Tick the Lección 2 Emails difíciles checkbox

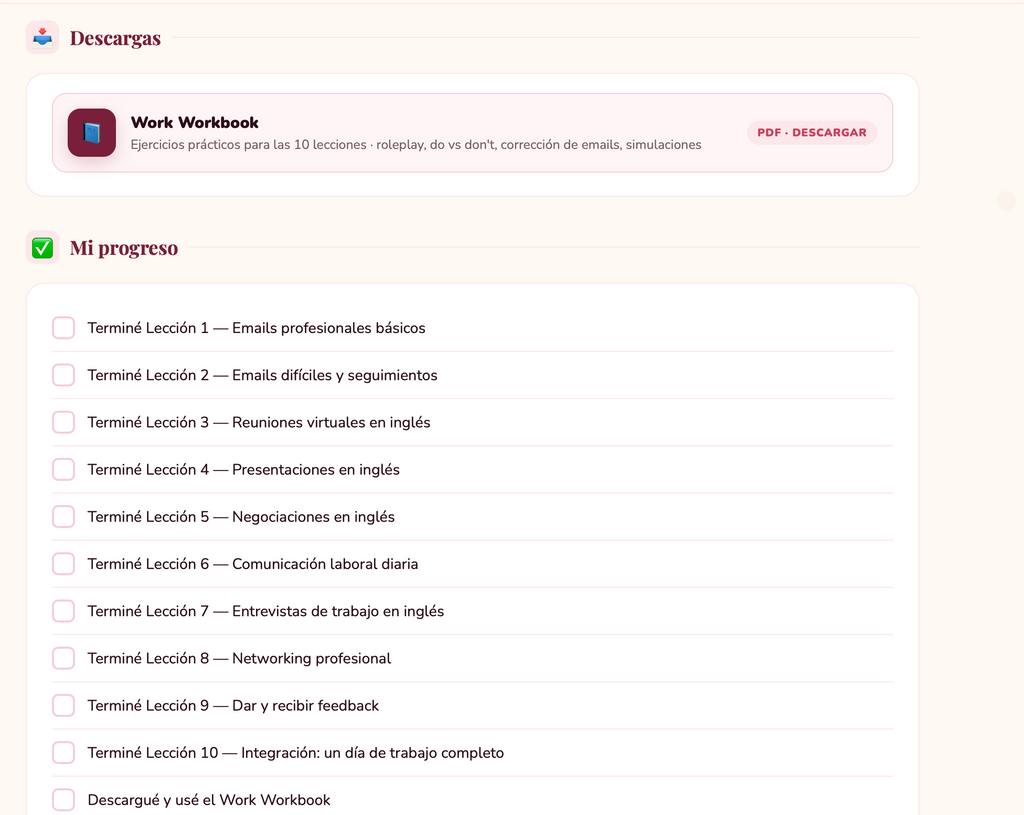tap(64, 375)
